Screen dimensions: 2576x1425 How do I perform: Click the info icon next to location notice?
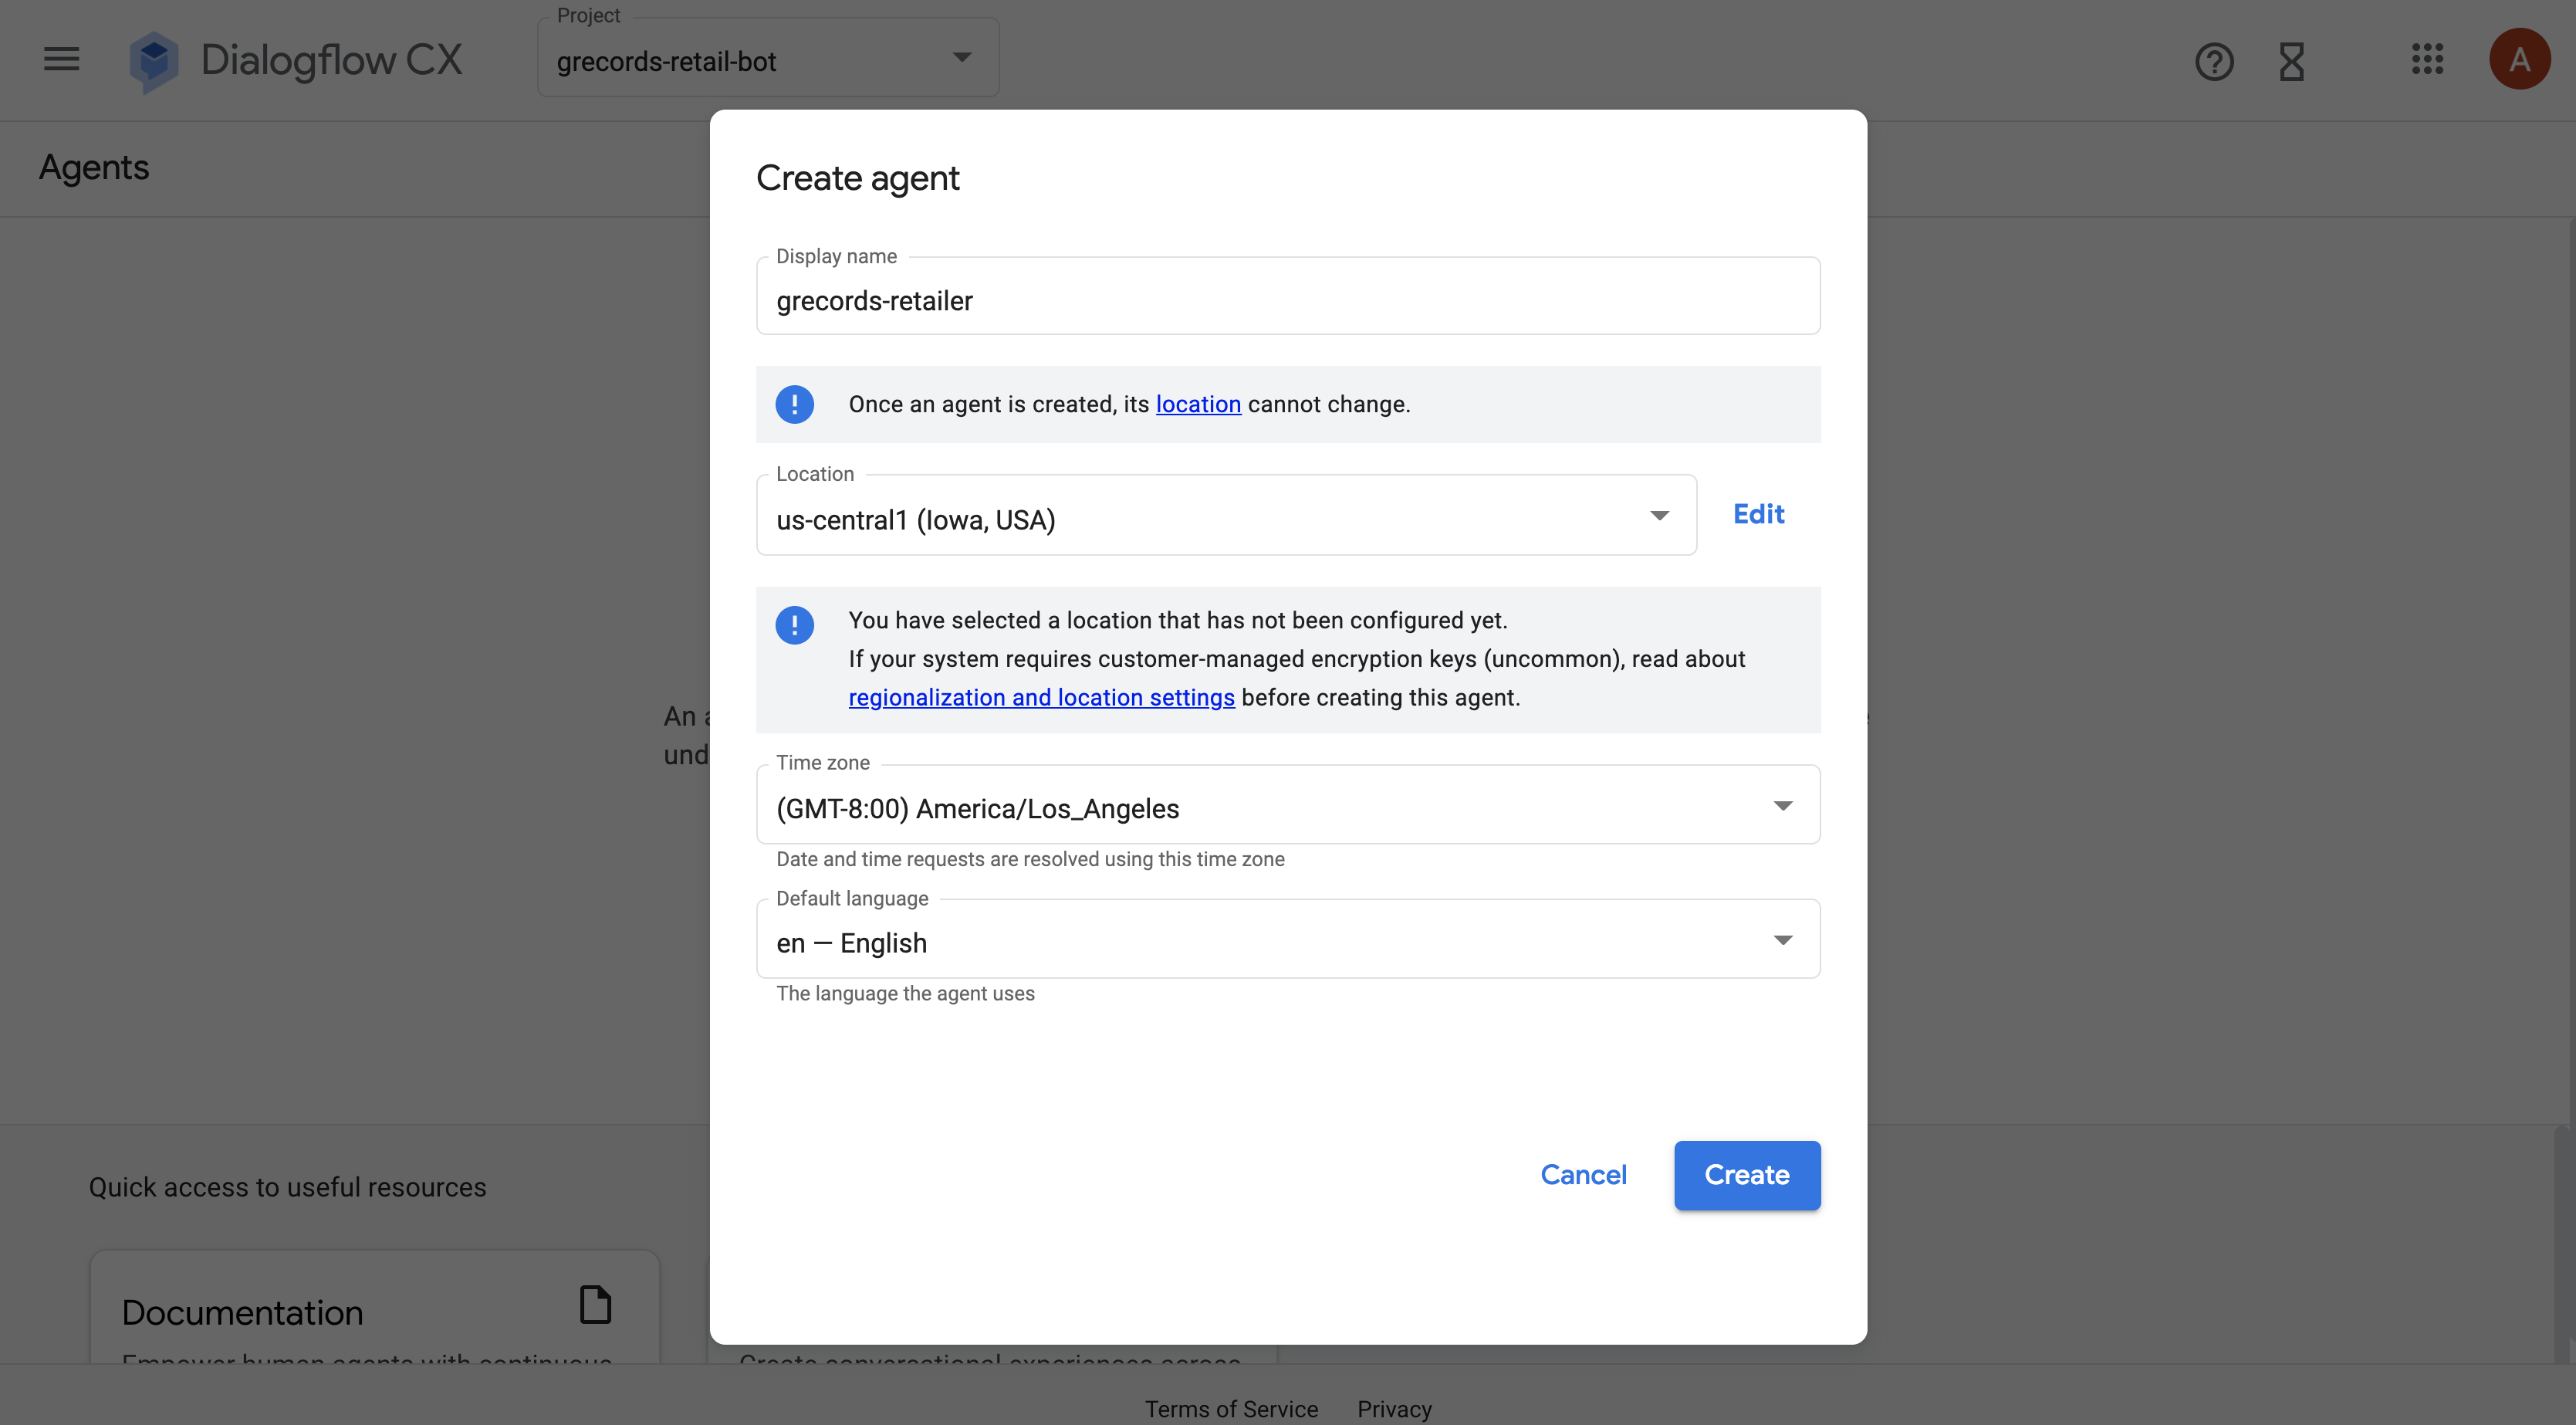(x=794, y=404)
